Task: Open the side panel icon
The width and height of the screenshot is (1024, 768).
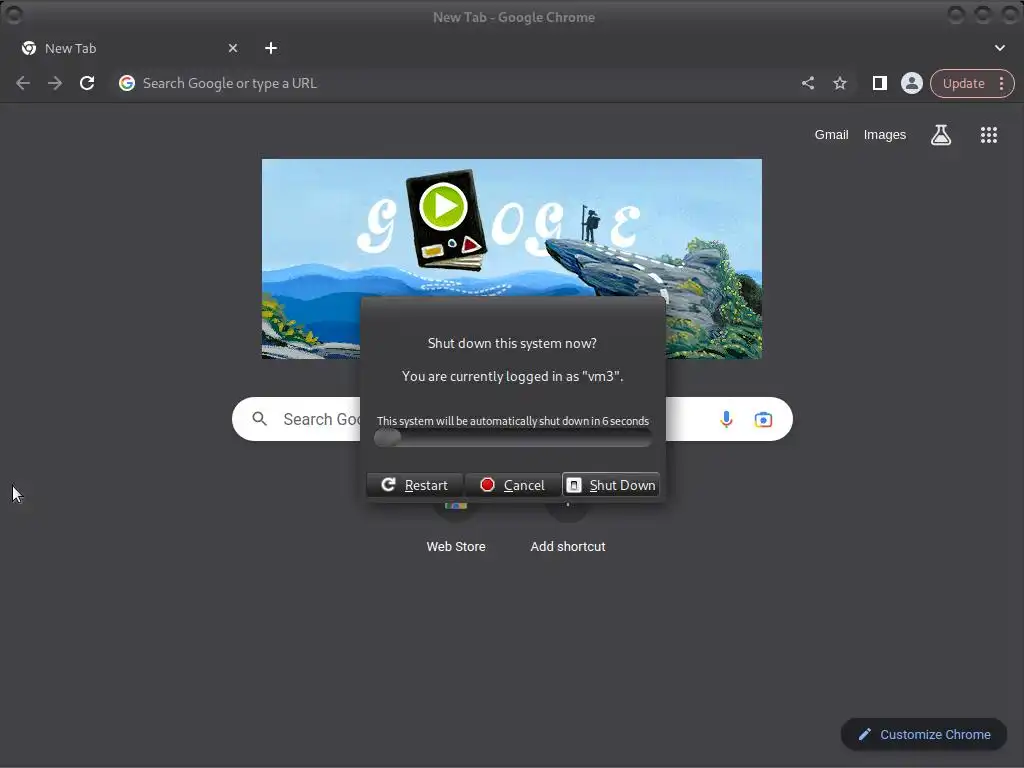Action: pyautogui.click(x=880, y=83)
